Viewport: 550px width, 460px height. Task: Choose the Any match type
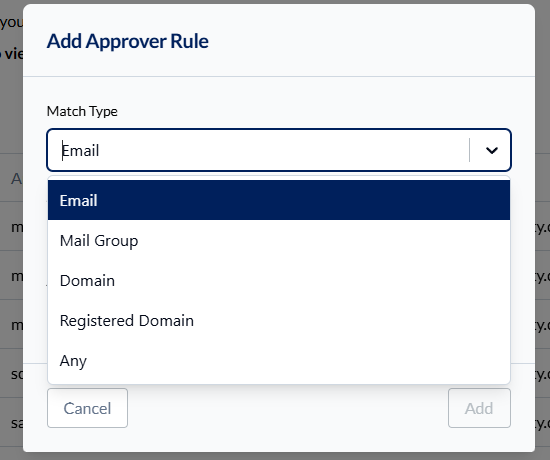[x=279, y=360]
